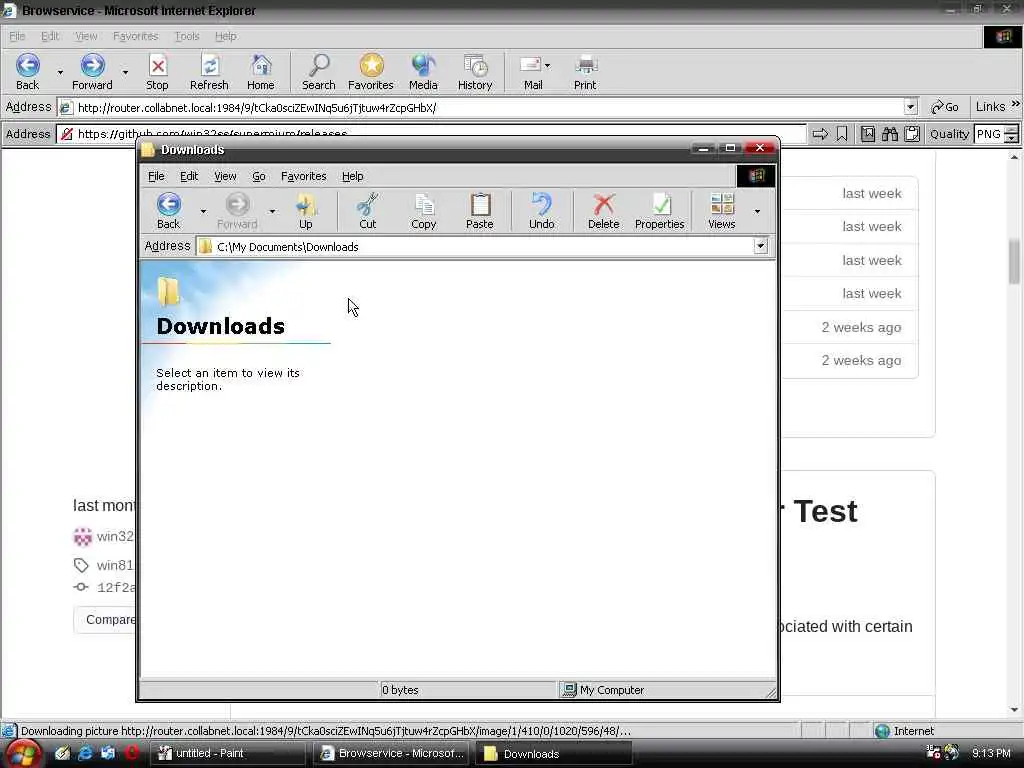Click the Copy toolbar icon
The height and width of the screenshot is (768, 1024).
423,211
